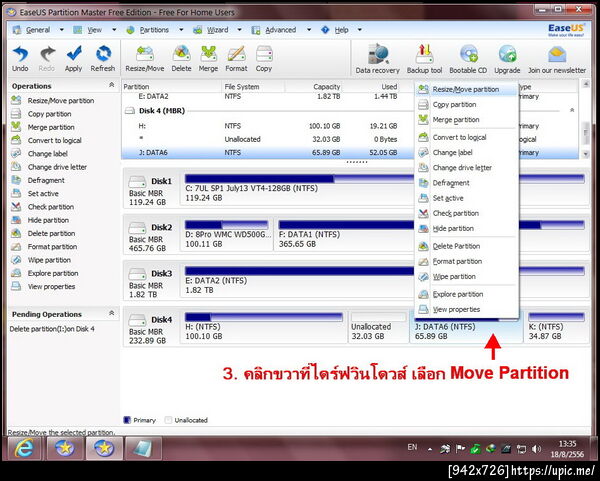Expand the Advanced dropdown arrow
The image size is (600, 481).
308,30
